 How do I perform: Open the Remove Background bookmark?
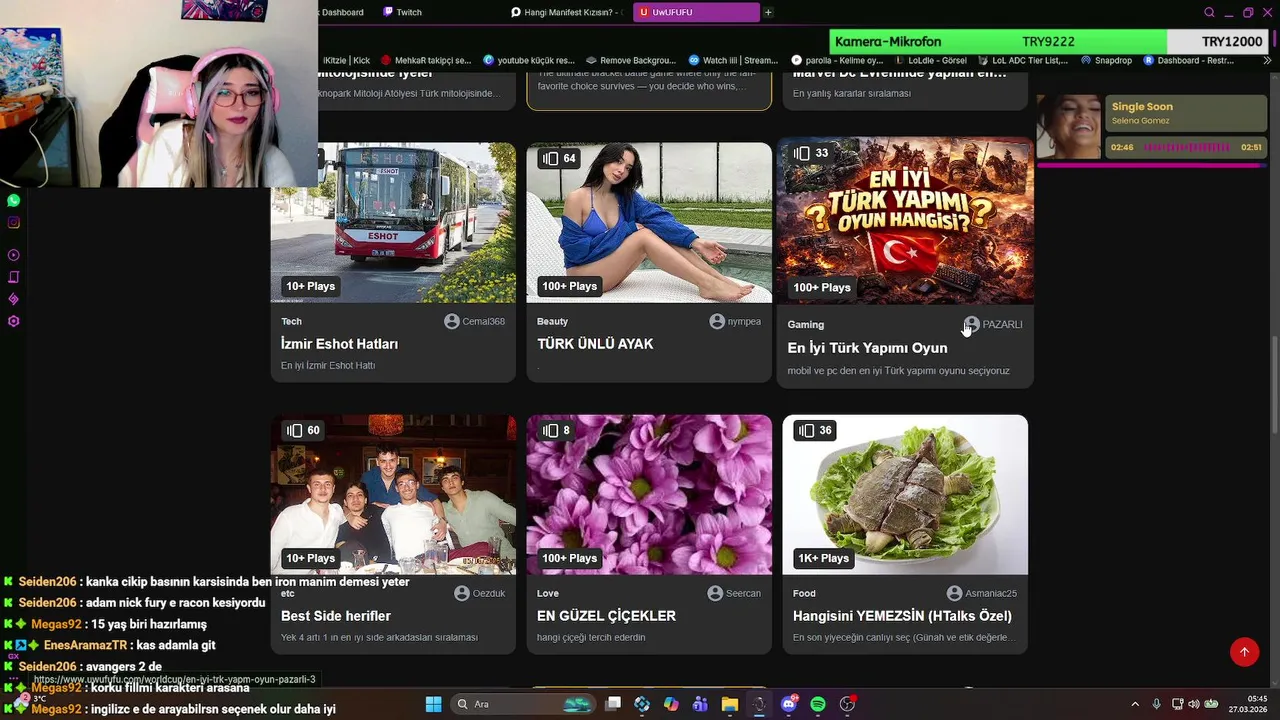tap(632, 60)
